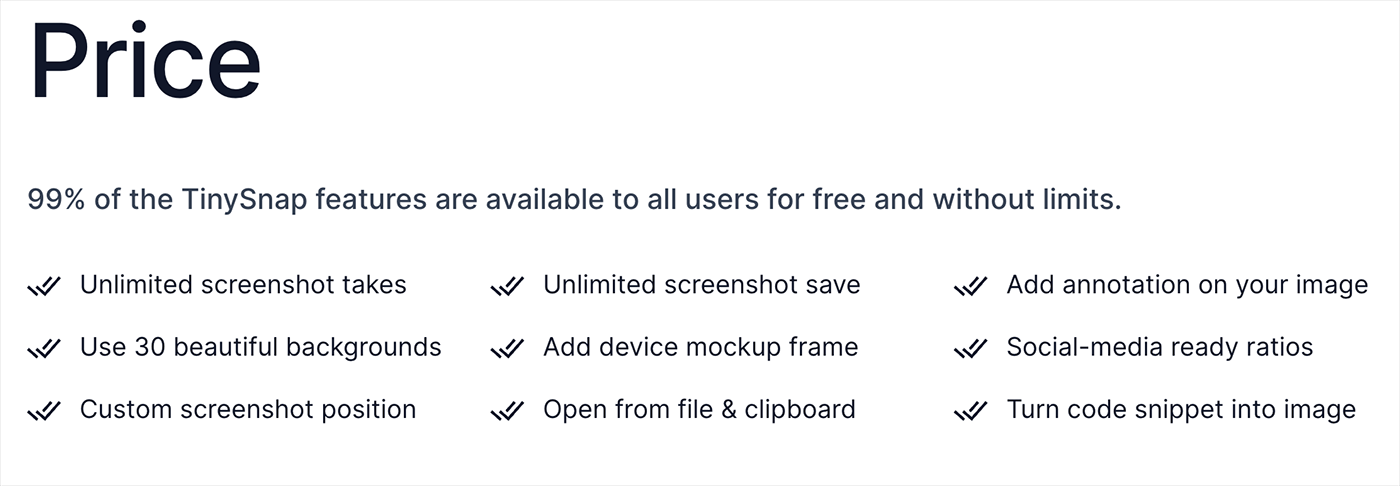Select the Unlimited screenshot takes text

pyautogui.click(x=243, y=285)
